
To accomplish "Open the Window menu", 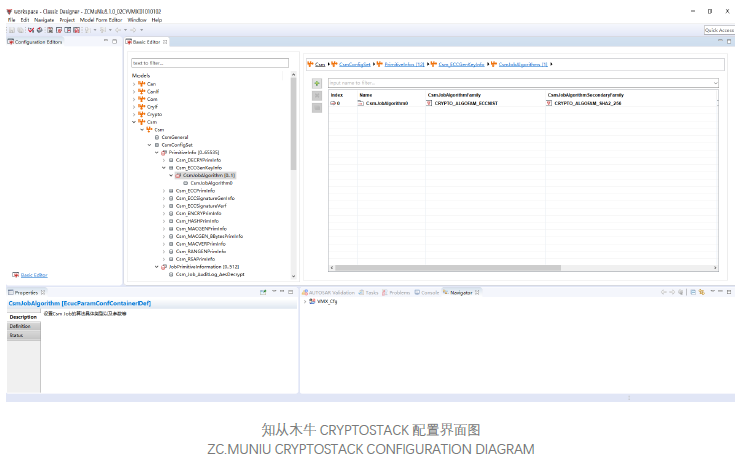I will 137,20.
